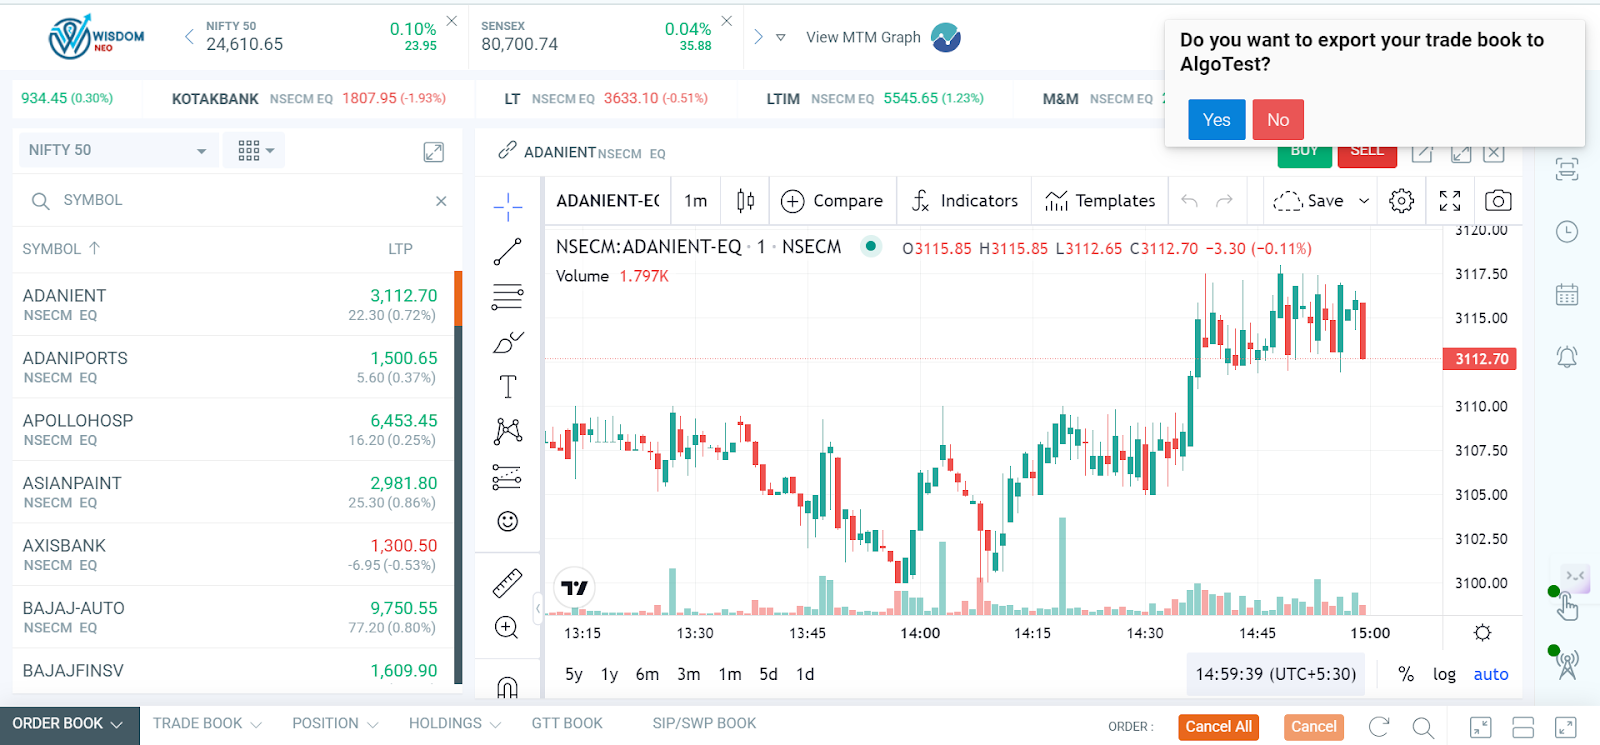Select the Text annotation tool

508,386
